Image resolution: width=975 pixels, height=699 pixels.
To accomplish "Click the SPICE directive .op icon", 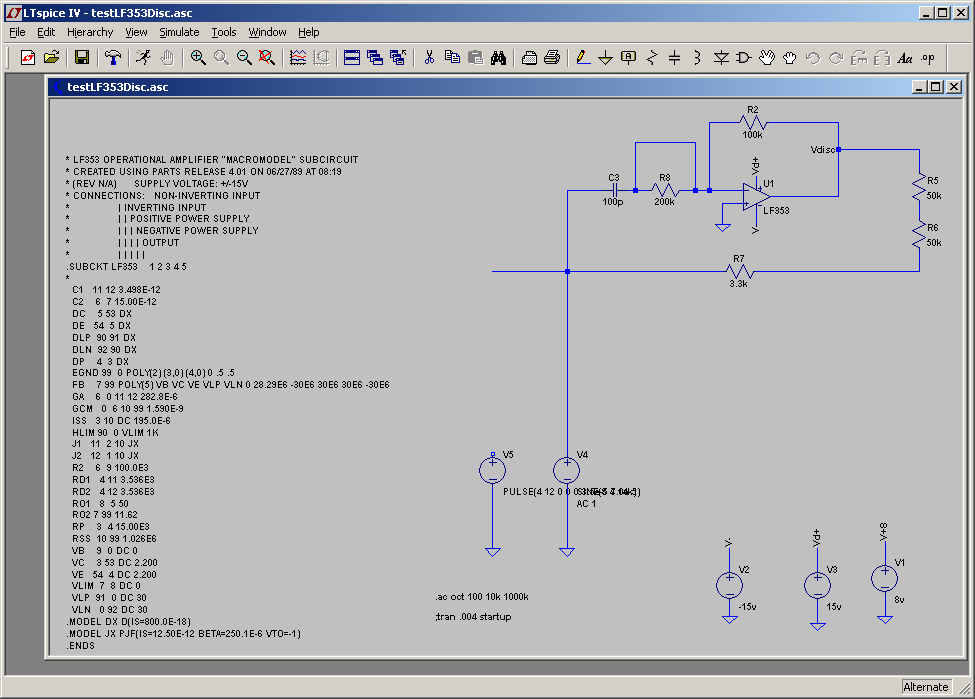I will [x=928, y=58].
